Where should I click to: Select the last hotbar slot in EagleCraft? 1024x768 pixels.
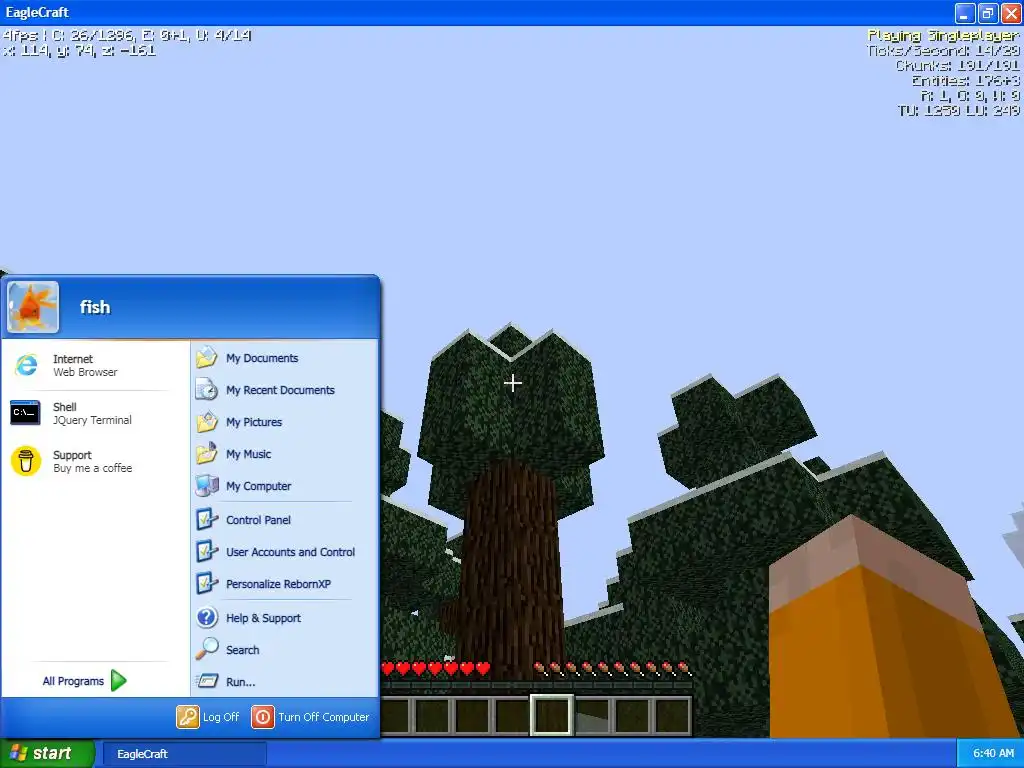[672, 716]
